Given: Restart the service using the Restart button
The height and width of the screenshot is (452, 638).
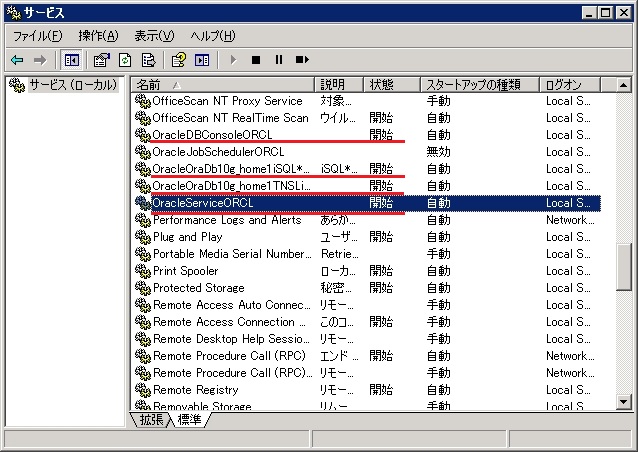Looking at the screenshot, I should click(302, 60).
